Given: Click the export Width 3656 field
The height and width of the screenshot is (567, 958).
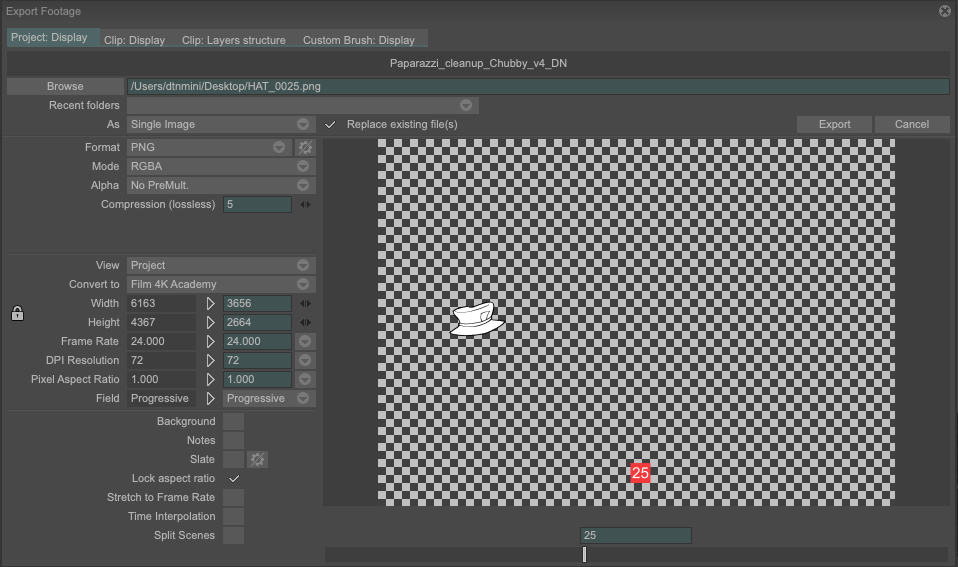Looking at the screenshot, I should tap(258, 304).
